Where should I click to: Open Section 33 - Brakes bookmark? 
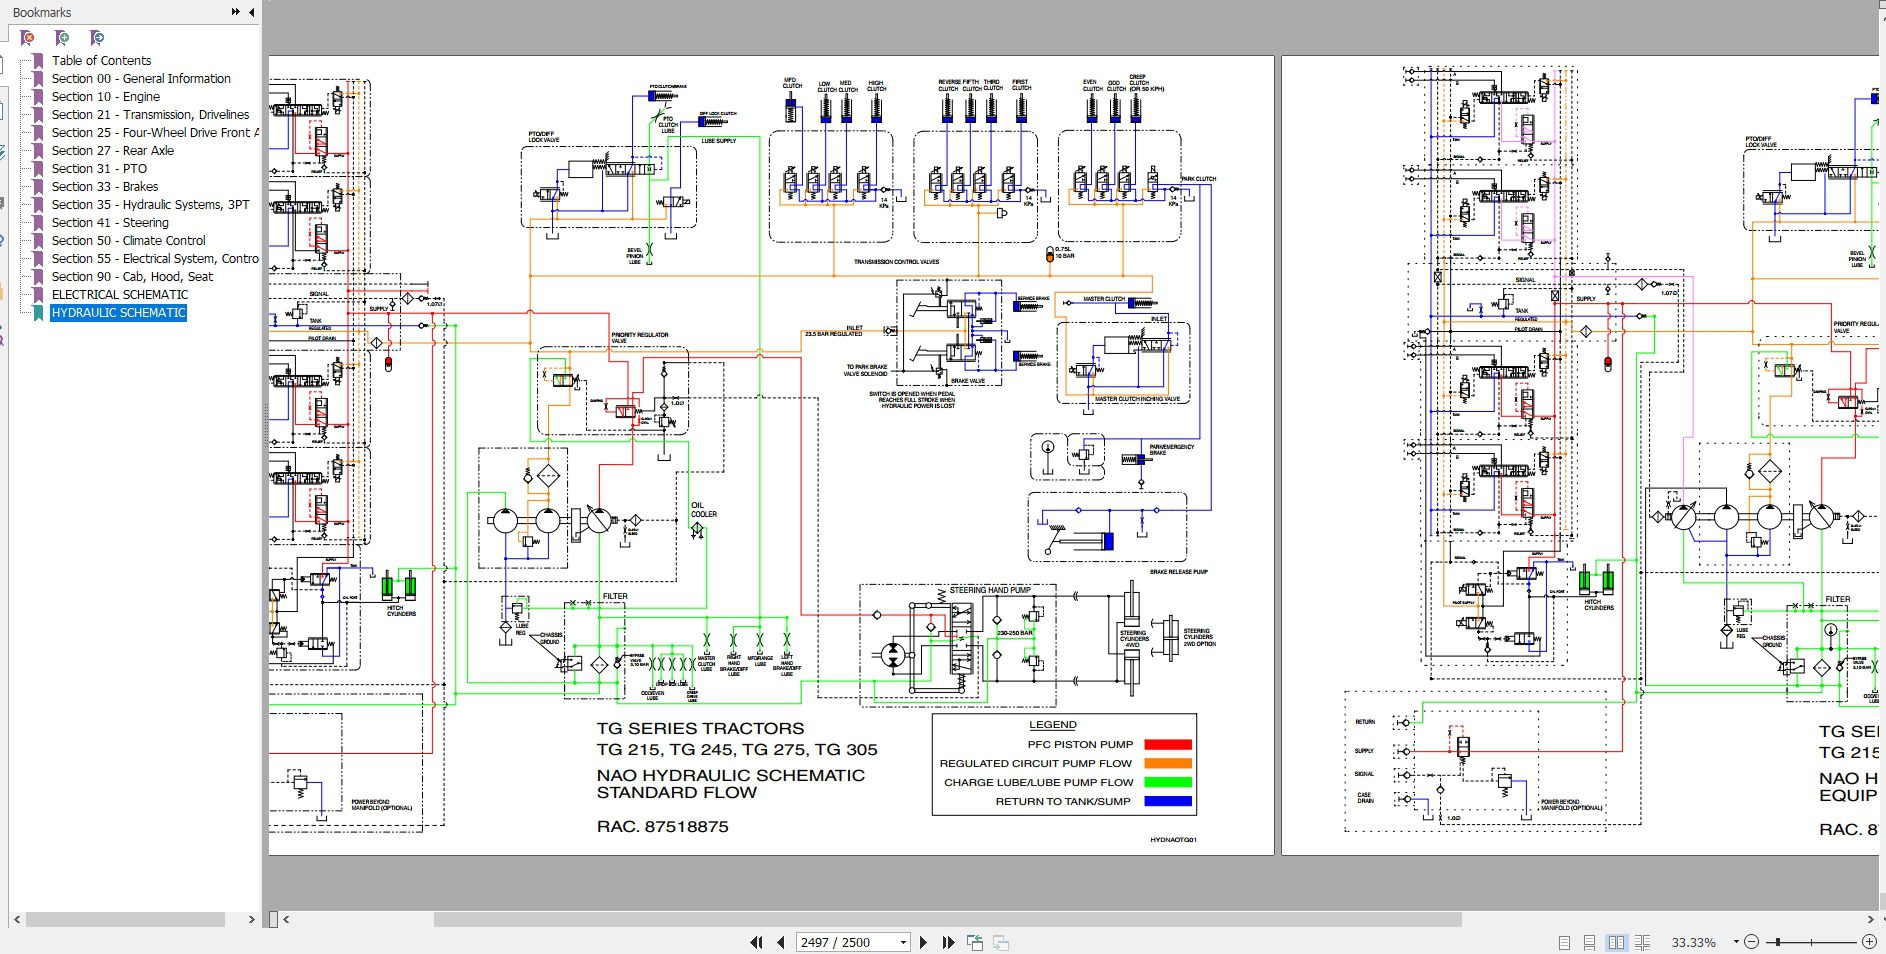(104, 187)
